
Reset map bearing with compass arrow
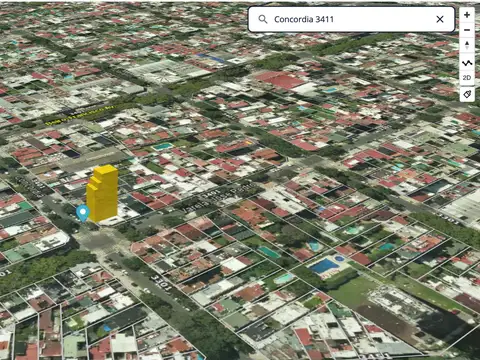467,45
